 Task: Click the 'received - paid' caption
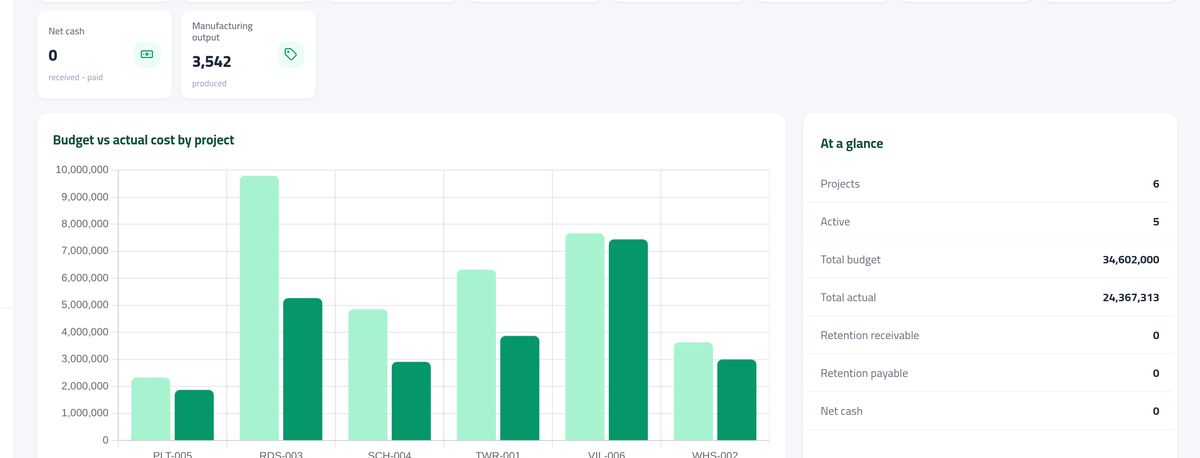pos(75,77)
